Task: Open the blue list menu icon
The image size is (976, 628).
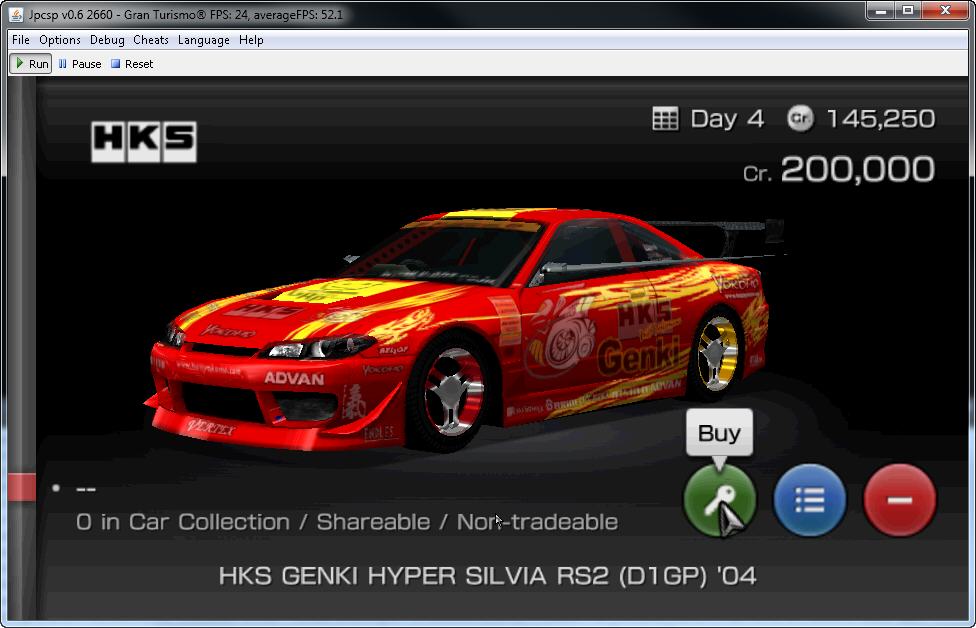Action: click(x=809, y=499)
